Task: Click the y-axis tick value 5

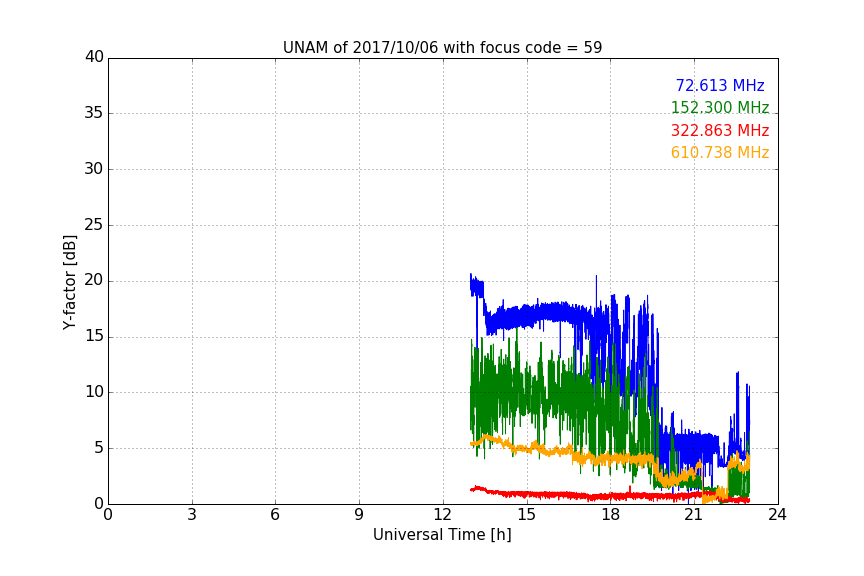Action: 99,448
